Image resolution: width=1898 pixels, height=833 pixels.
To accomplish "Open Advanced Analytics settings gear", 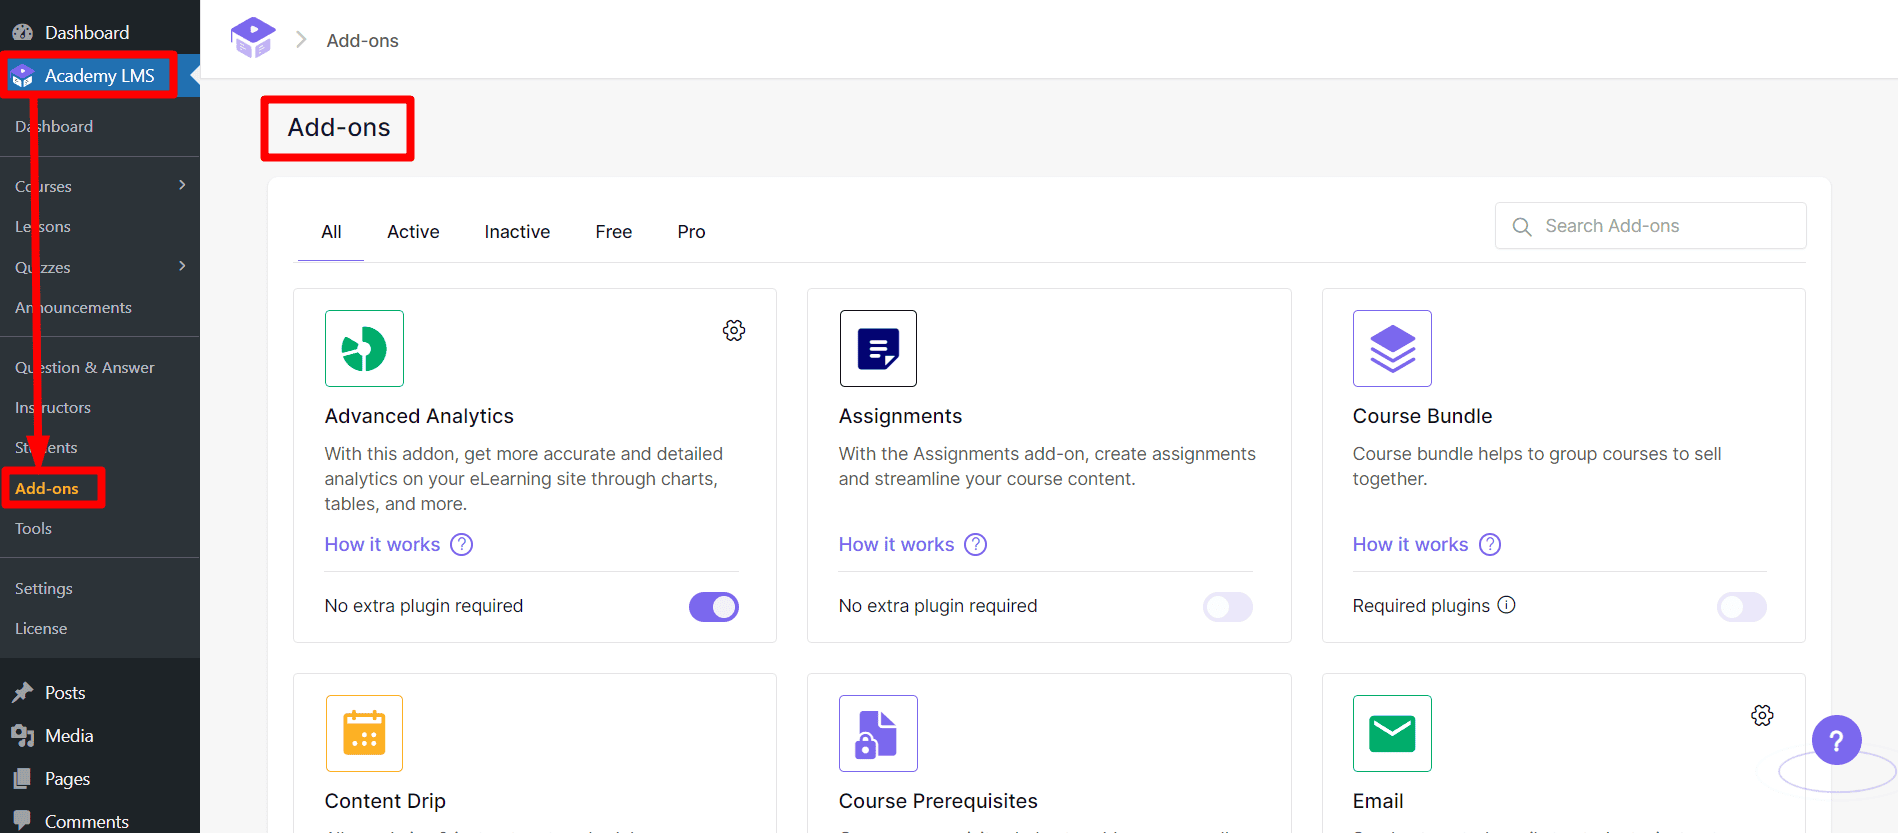I will [x=734, y=331].
